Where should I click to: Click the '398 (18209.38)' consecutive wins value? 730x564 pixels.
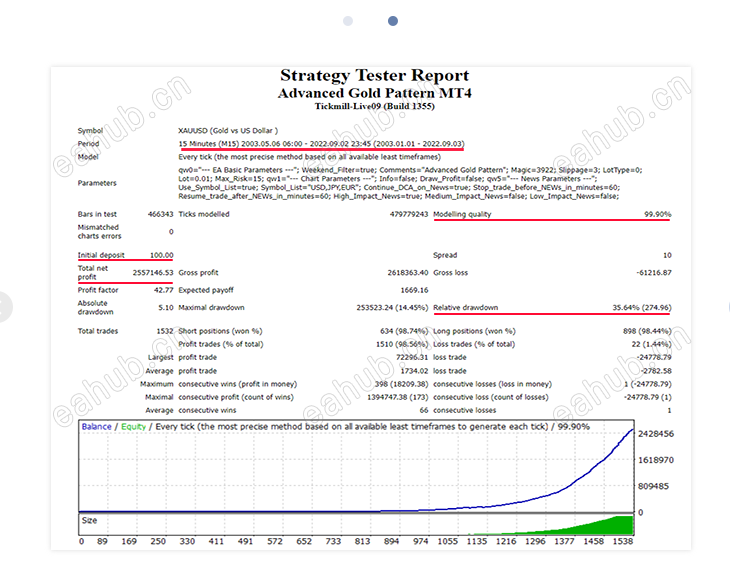click(x=401, y=384)
